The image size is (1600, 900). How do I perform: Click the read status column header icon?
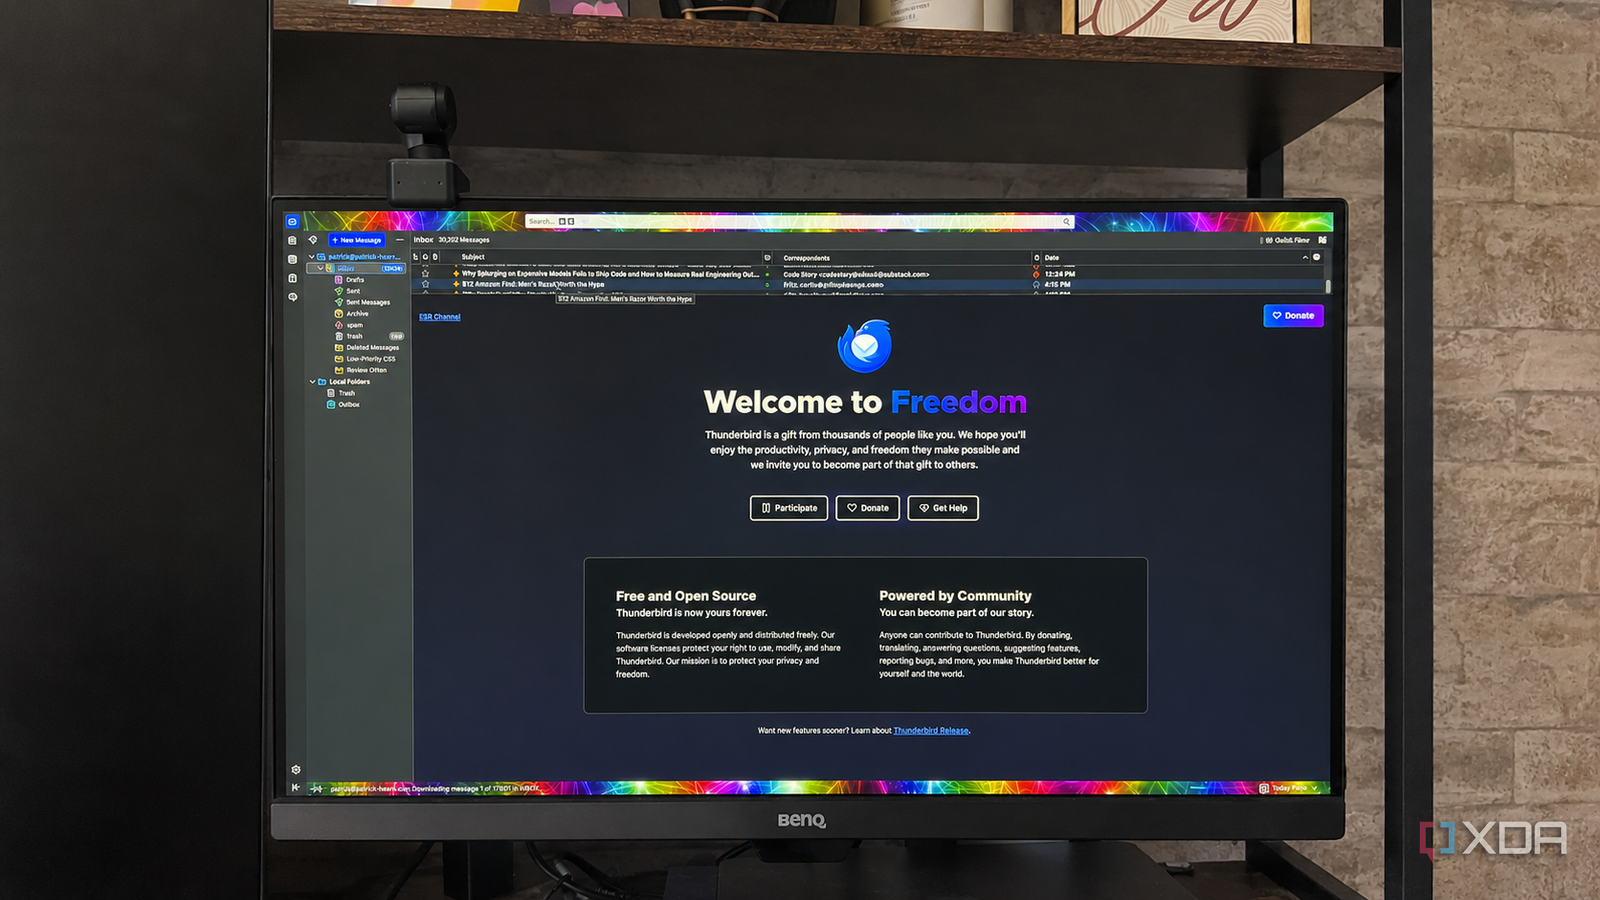(767, 258)
